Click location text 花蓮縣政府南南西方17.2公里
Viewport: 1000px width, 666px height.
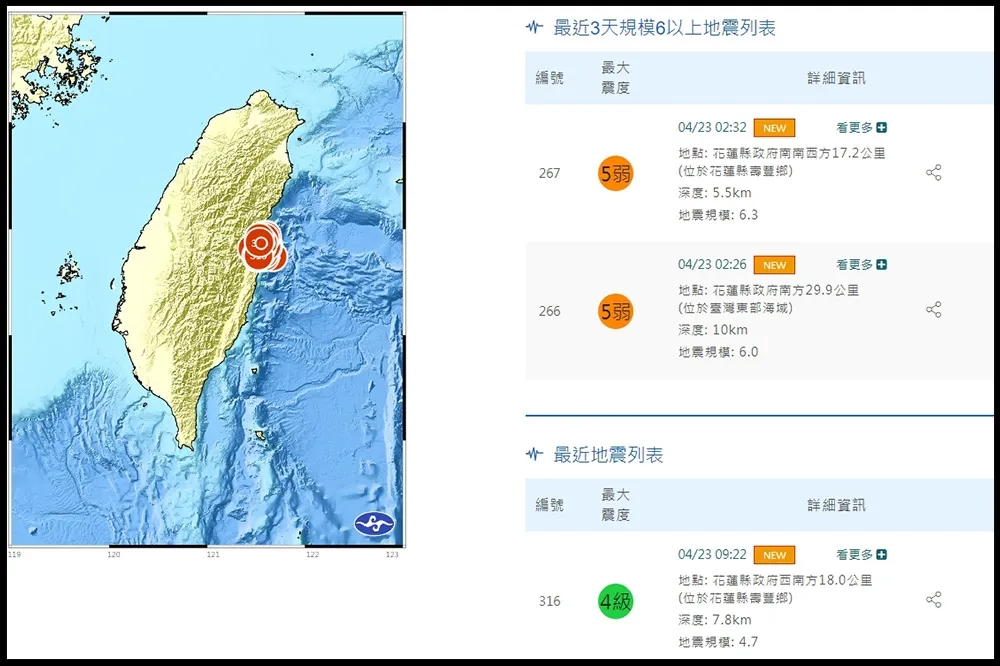tap(799, 153)
